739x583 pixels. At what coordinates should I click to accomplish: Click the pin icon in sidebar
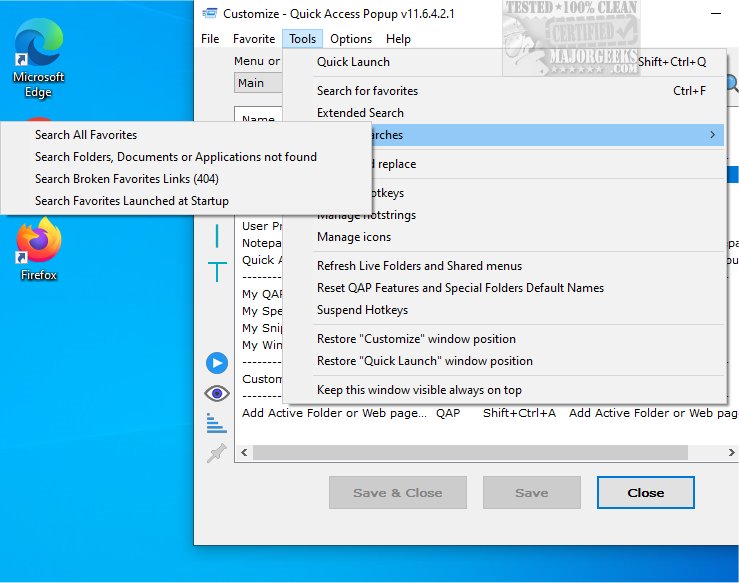click(217, 453)
